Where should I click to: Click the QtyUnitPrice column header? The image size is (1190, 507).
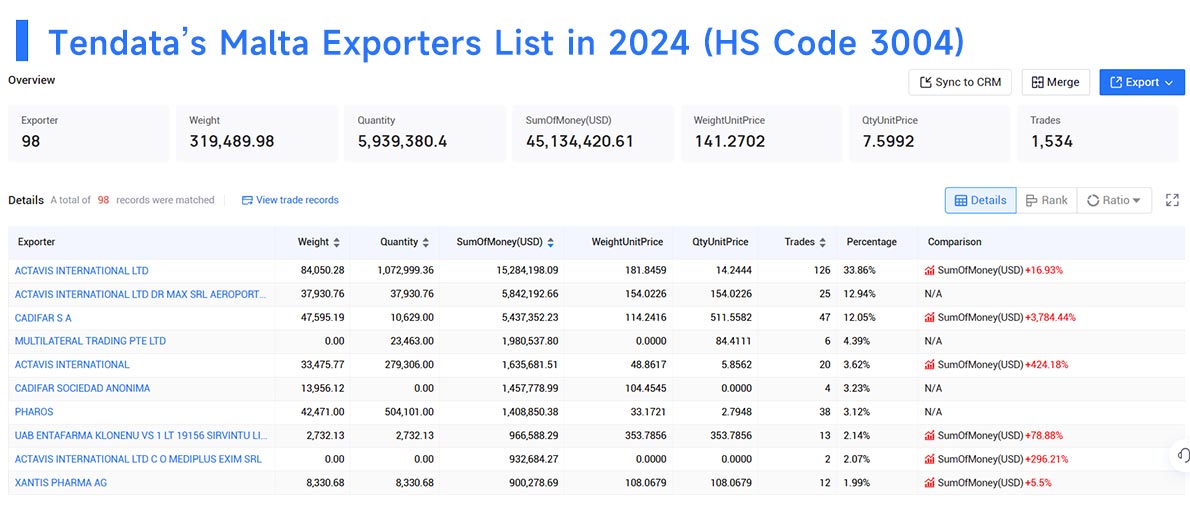click(720, 242)
